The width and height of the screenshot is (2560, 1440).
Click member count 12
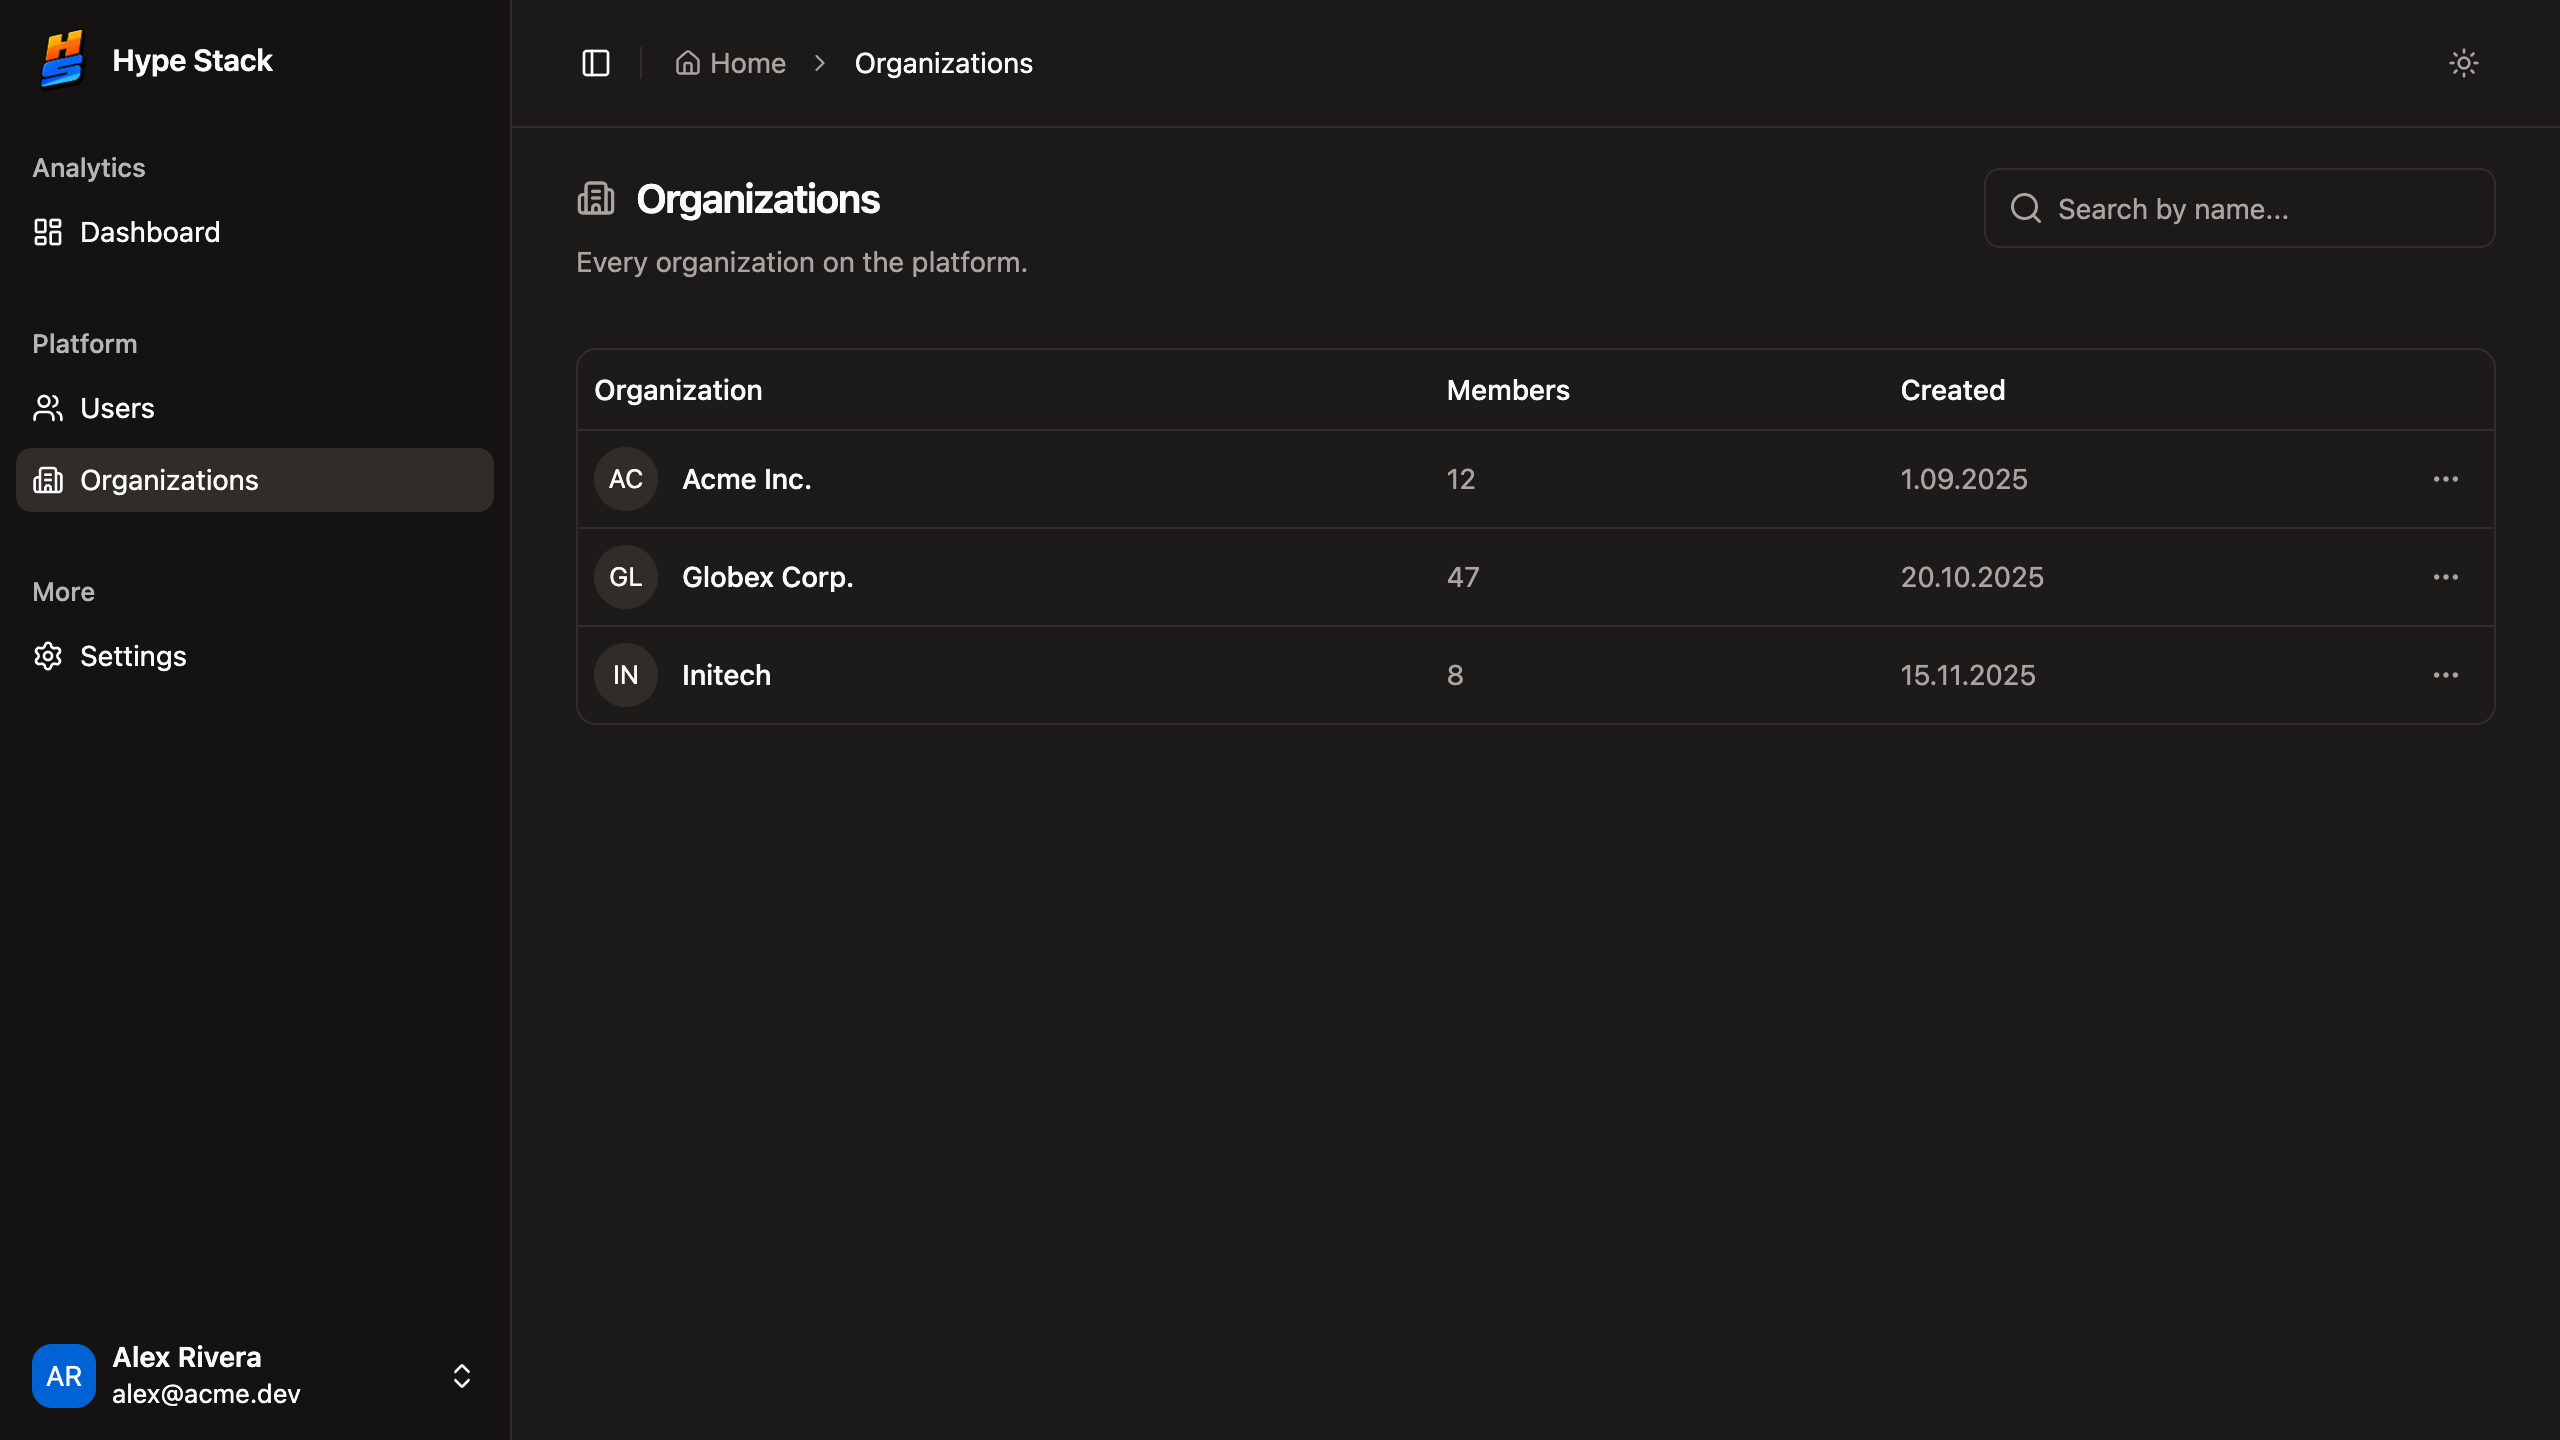1461,479
